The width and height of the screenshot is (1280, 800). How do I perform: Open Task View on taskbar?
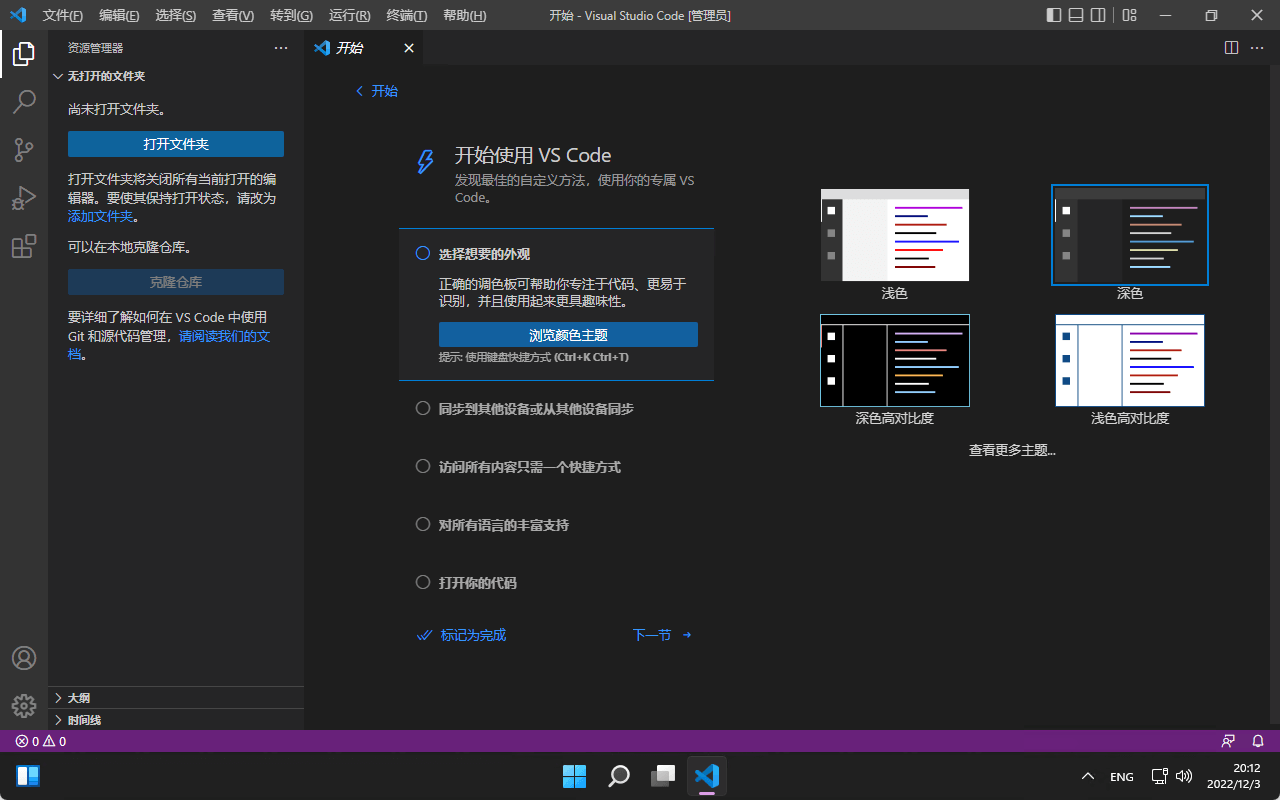[663, 776]
